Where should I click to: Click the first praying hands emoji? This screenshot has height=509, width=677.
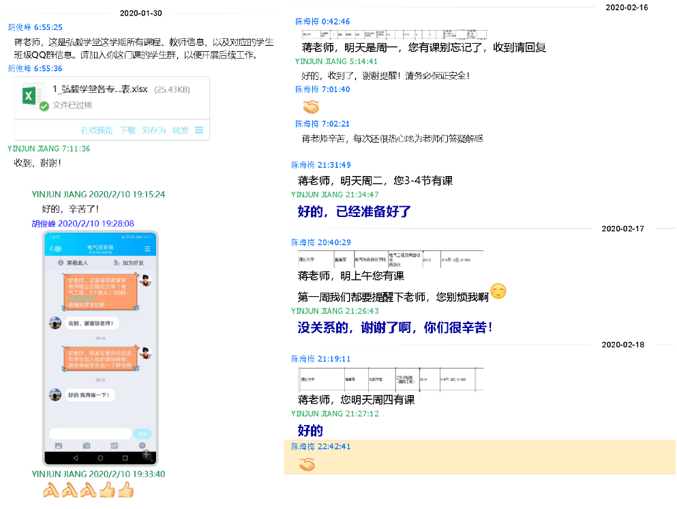(x=49, y=489)
